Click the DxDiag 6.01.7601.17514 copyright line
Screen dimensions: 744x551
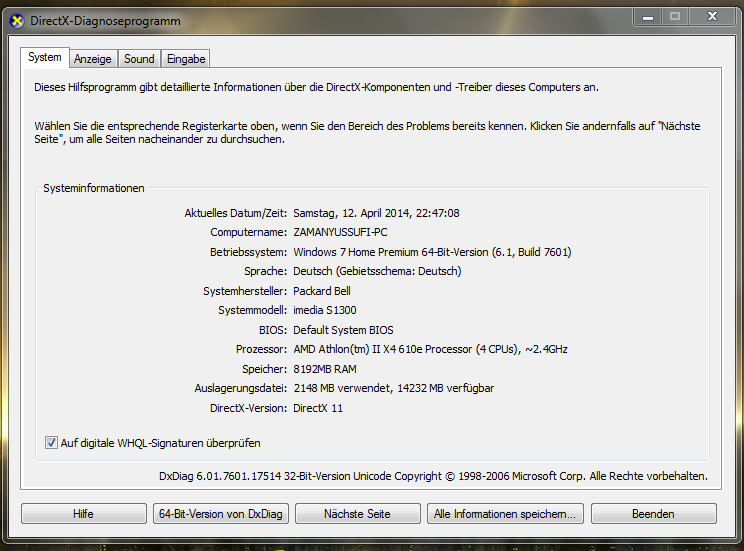pos(433,476)
